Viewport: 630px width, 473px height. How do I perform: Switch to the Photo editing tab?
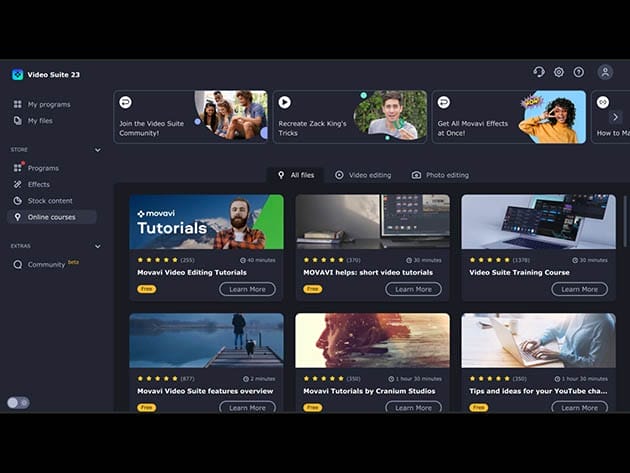[440, 175]
